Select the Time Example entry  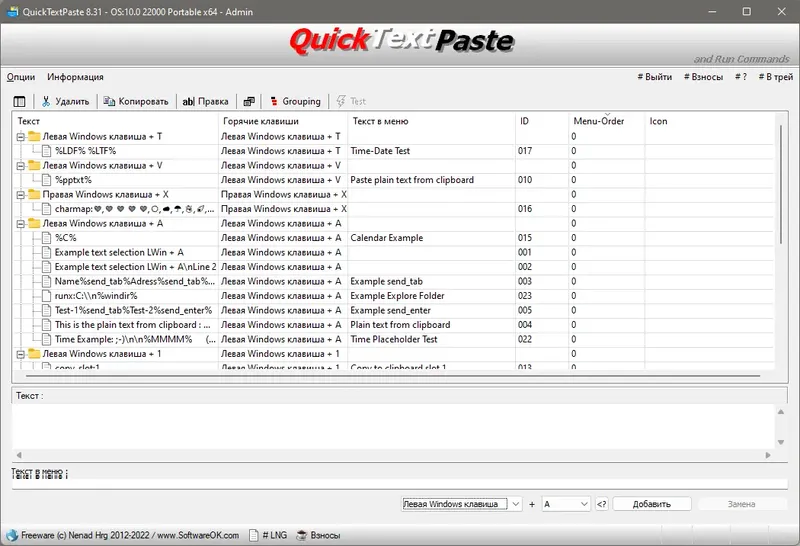[x=135, y=339]
